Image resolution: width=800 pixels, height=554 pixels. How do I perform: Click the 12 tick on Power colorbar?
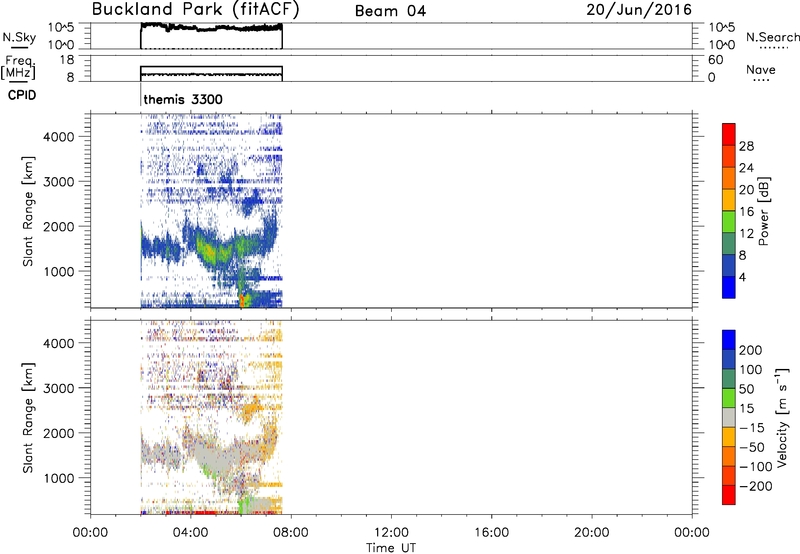click(746, 234)
